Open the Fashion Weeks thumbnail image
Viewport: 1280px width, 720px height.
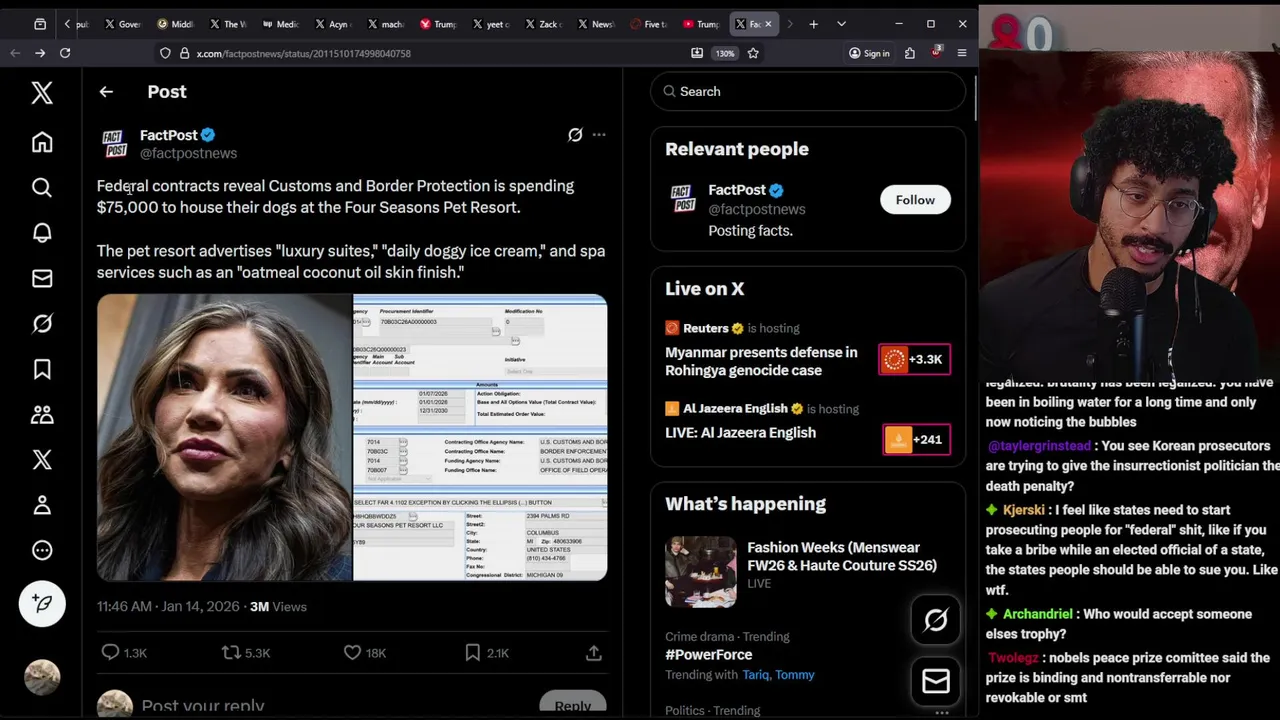(x=701, y=572)
